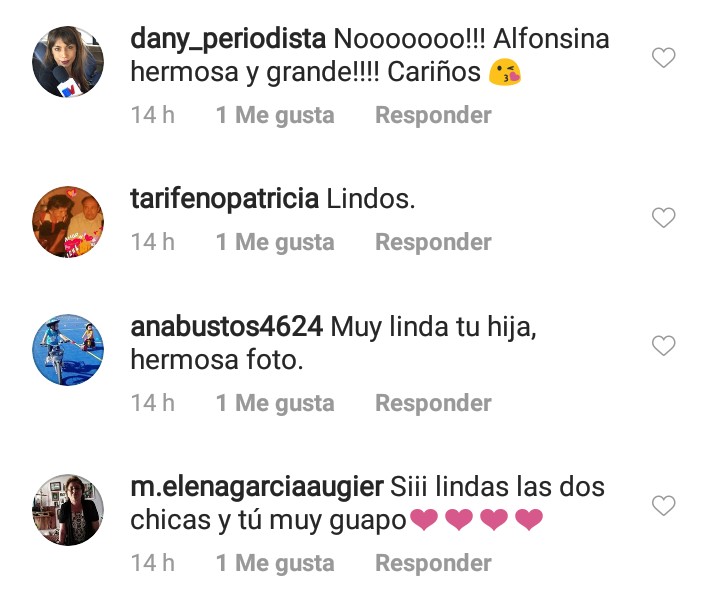Click Responder under the Lindos comment
Viewport: 720px width, 605px height.
(433, 242)
